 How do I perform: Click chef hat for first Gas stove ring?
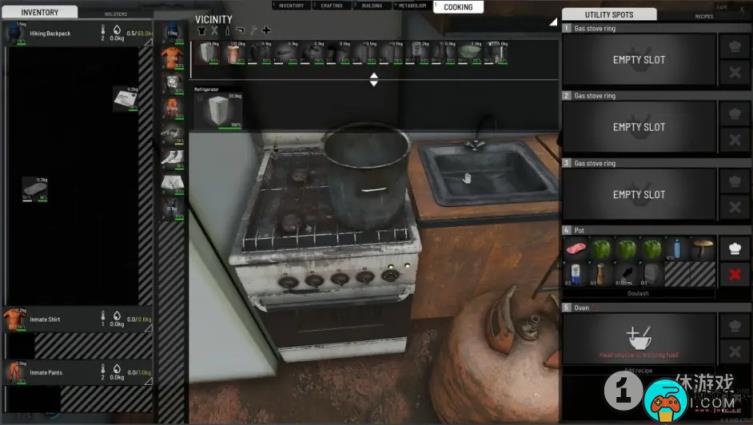coord(735,47)
